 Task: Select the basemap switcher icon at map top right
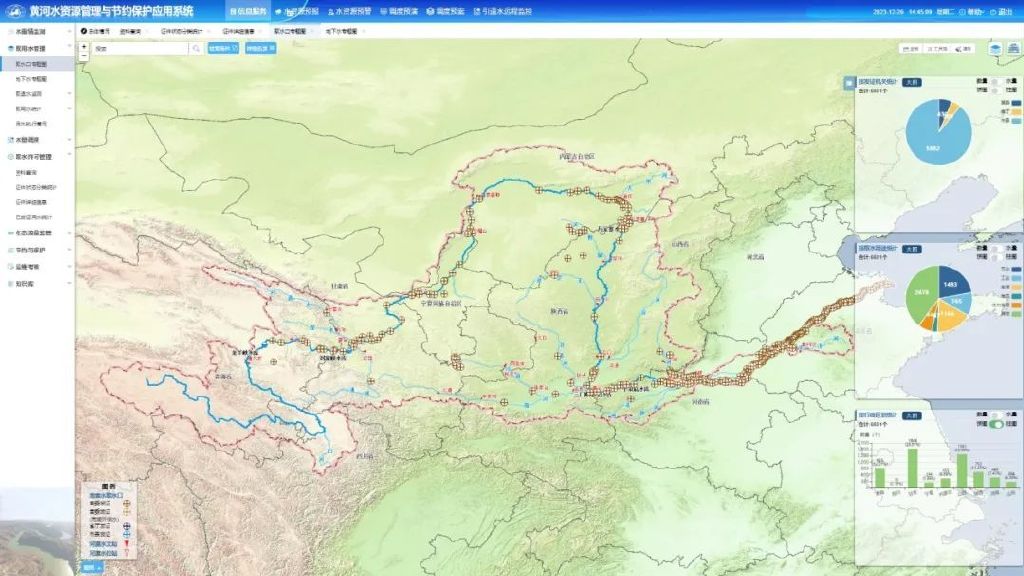click(x=1013, y=48)
